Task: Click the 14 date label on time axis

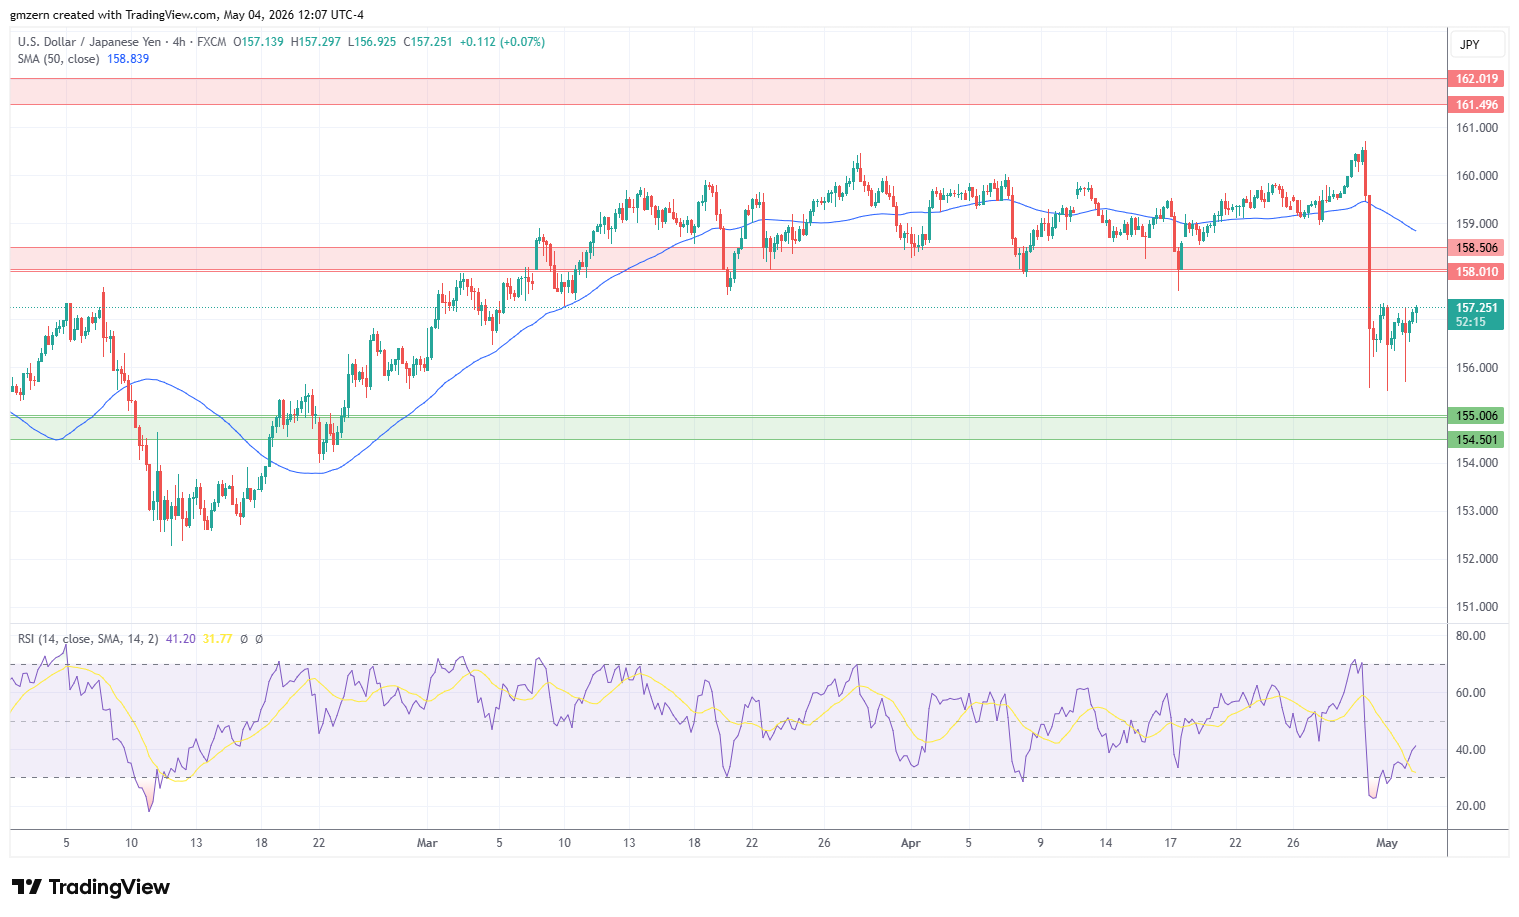Action: [1105, 843]
